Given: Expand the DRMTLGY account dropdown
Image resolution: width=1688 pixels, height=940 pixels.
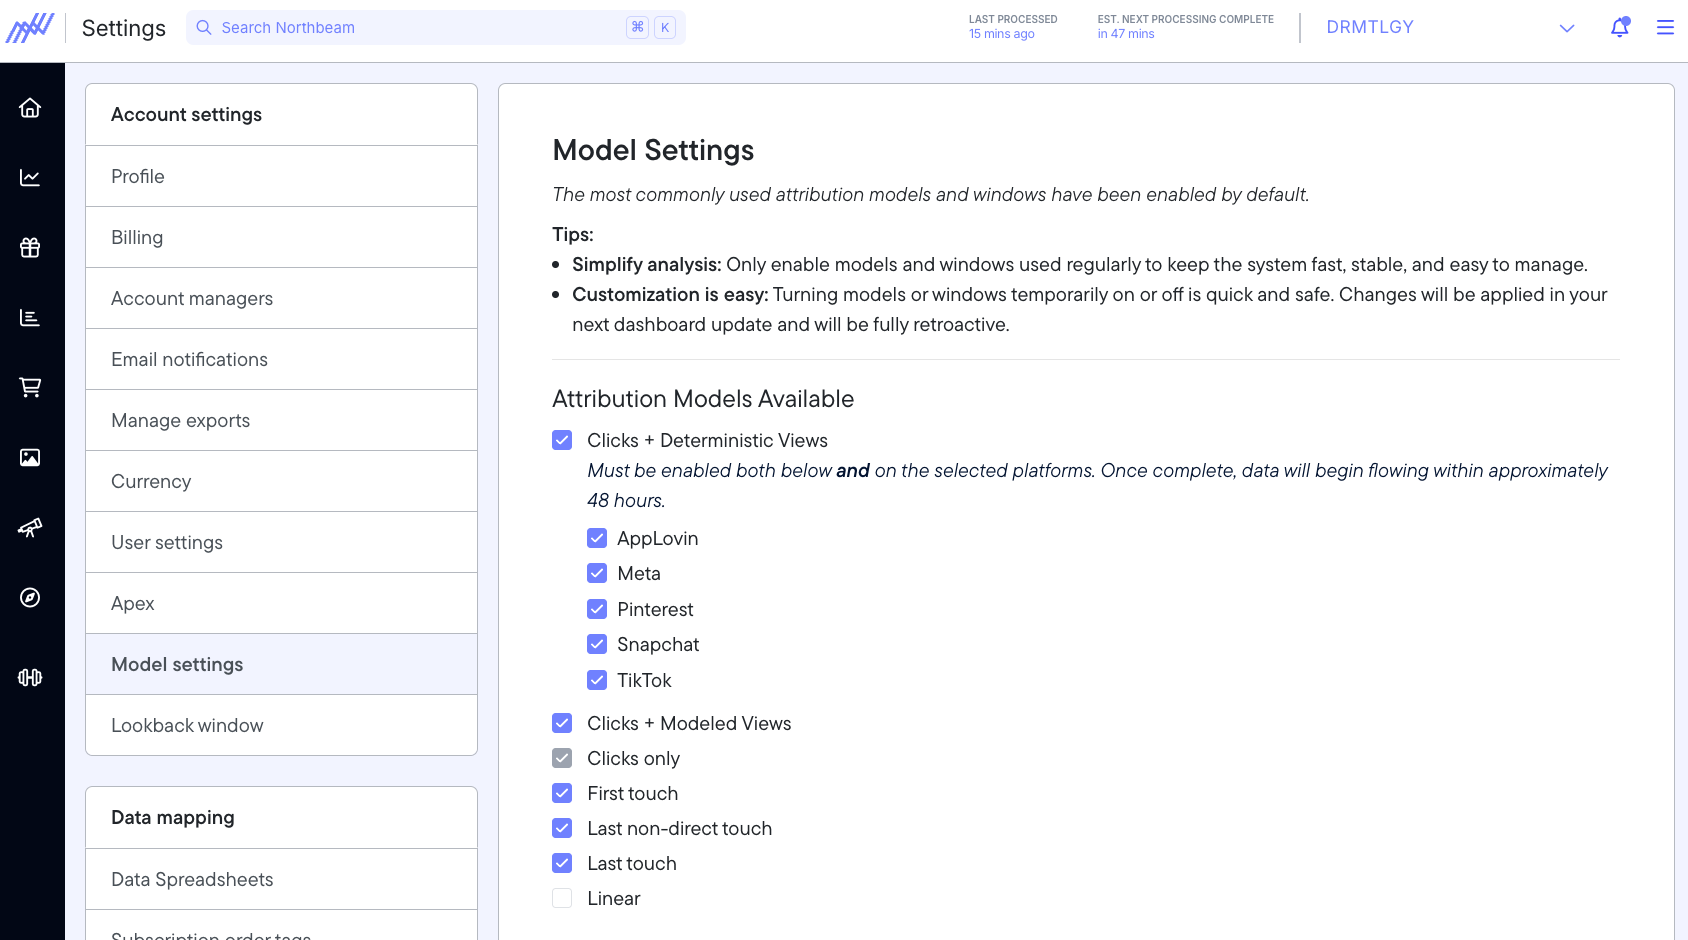Looking at the screenshot, I should [1450, 28].
